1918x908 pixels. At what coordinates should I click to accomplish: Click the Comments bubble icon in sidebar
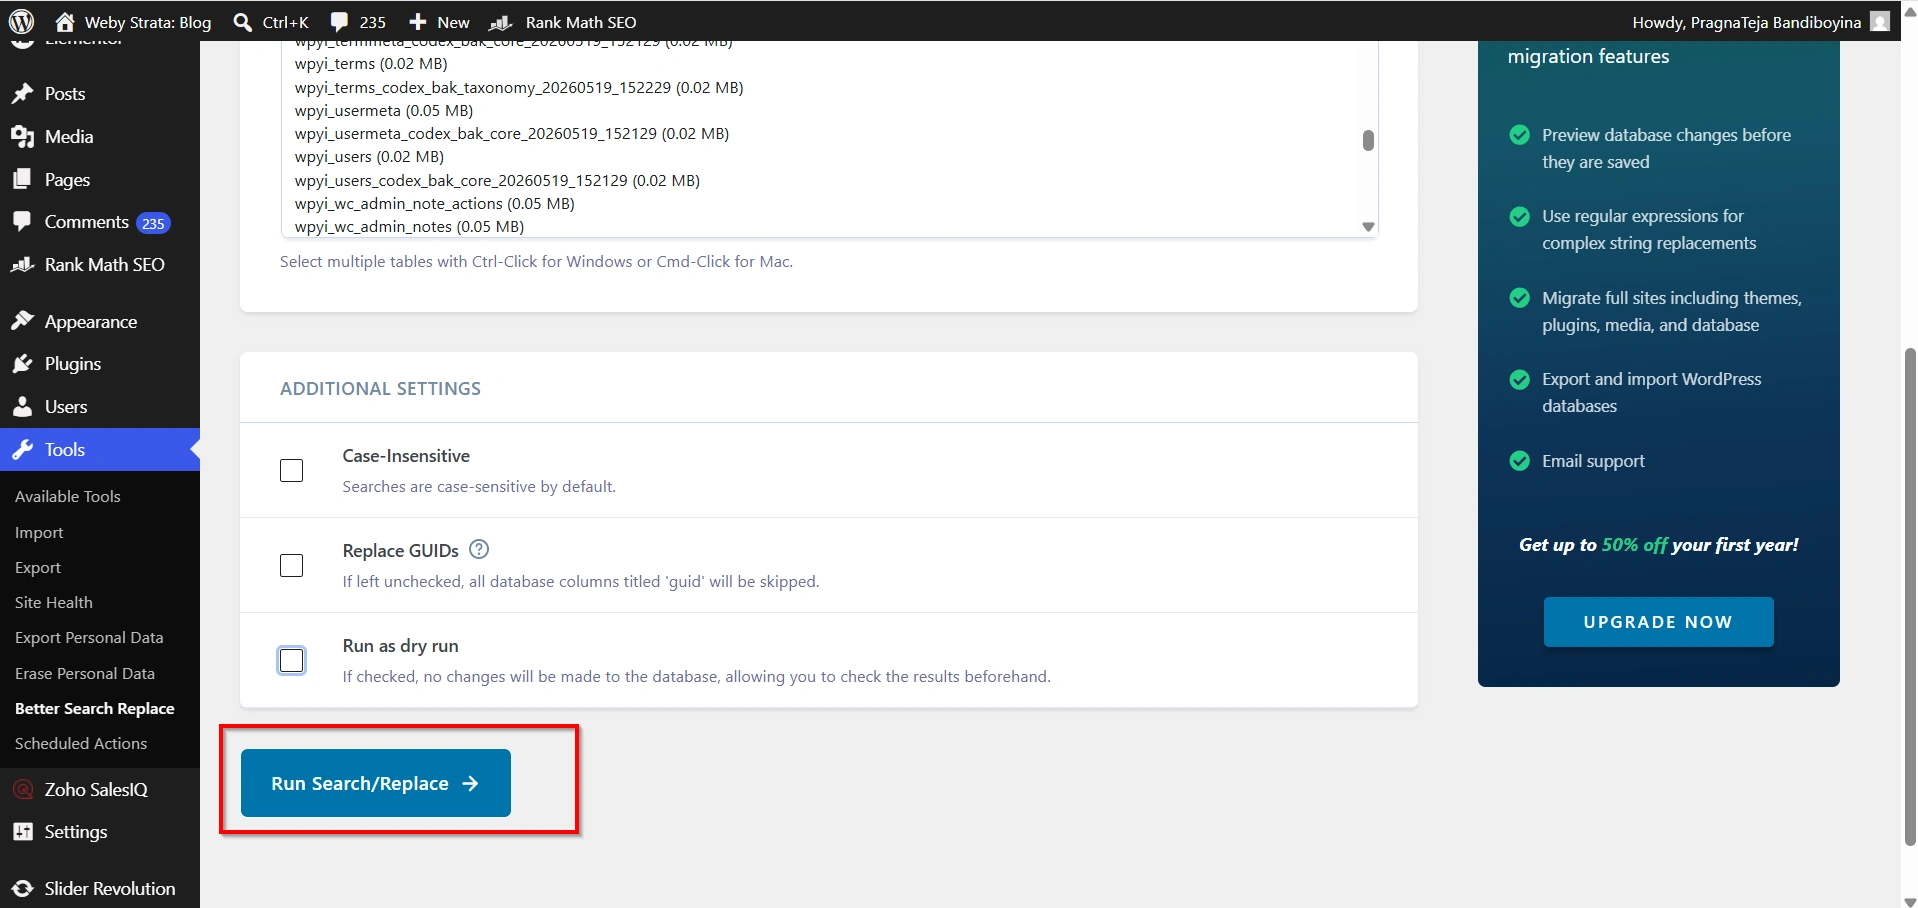click(x=22, y=222)
